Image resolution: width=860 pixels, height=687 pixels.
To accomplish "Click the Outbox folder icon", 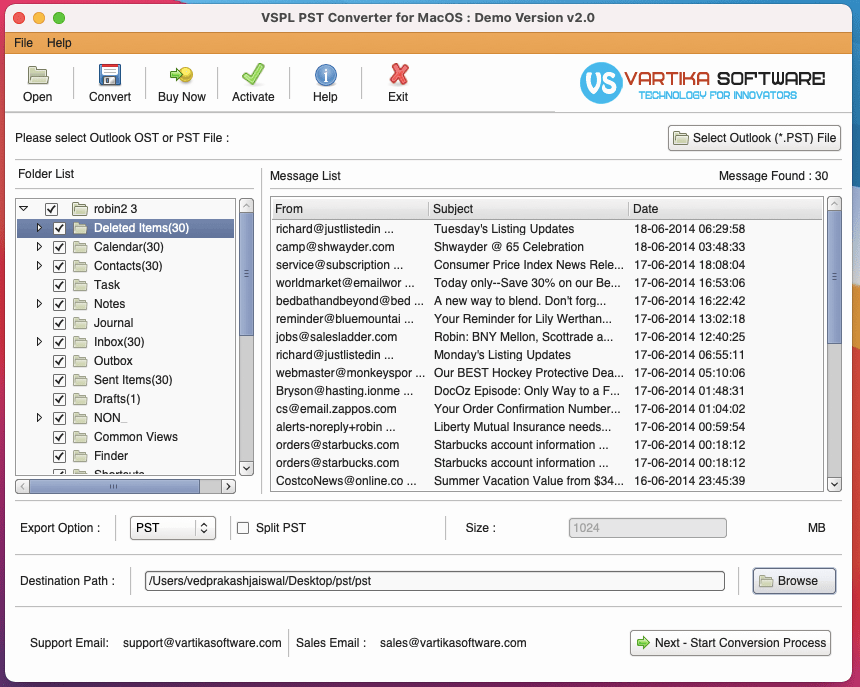I will click(81, 361).
